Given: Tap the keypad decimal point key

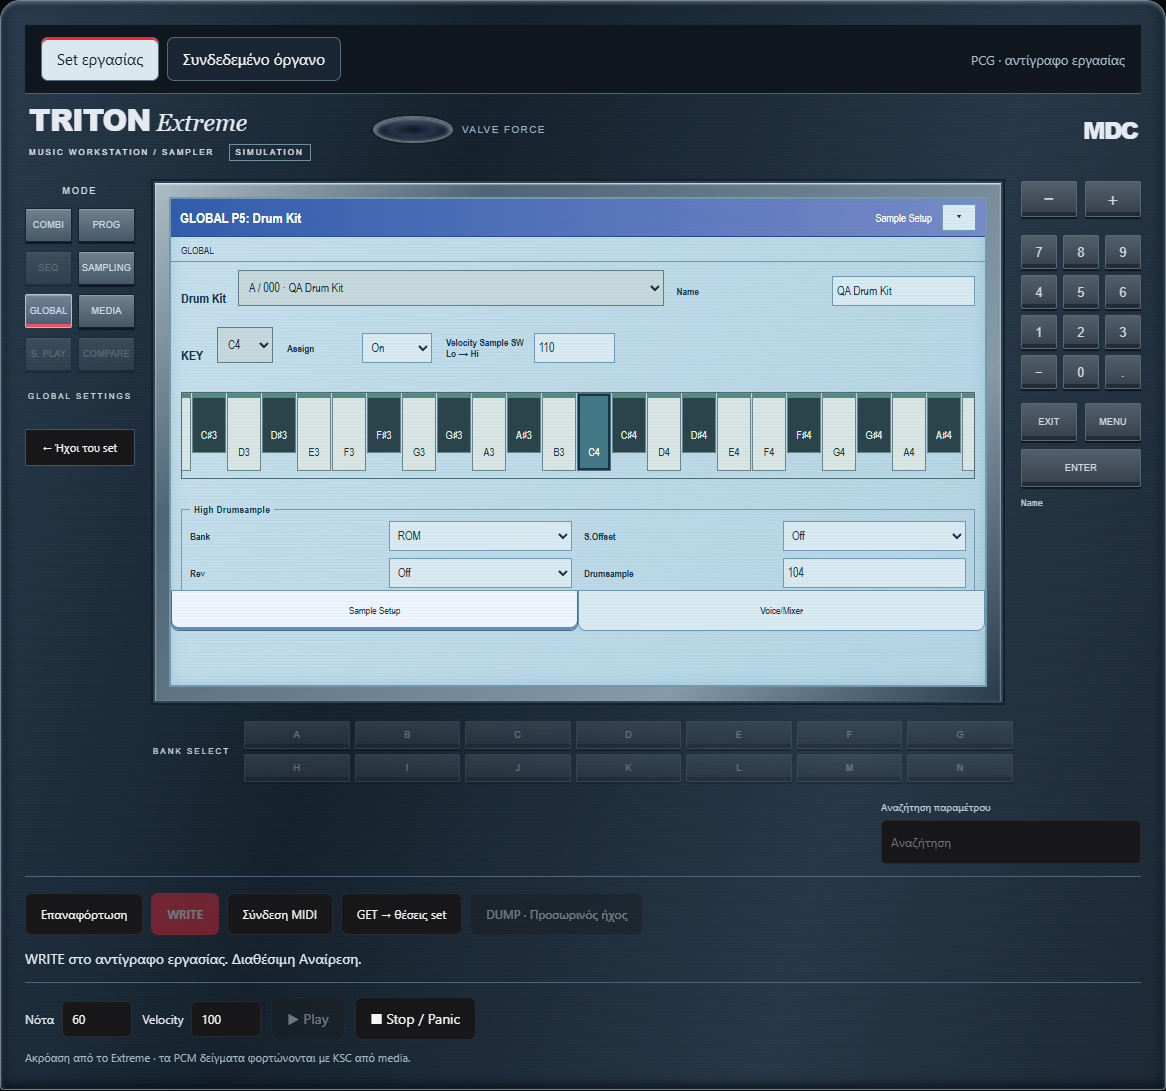Looking at the screenshot, I should pyautogui.click(x=1123, y=373).
